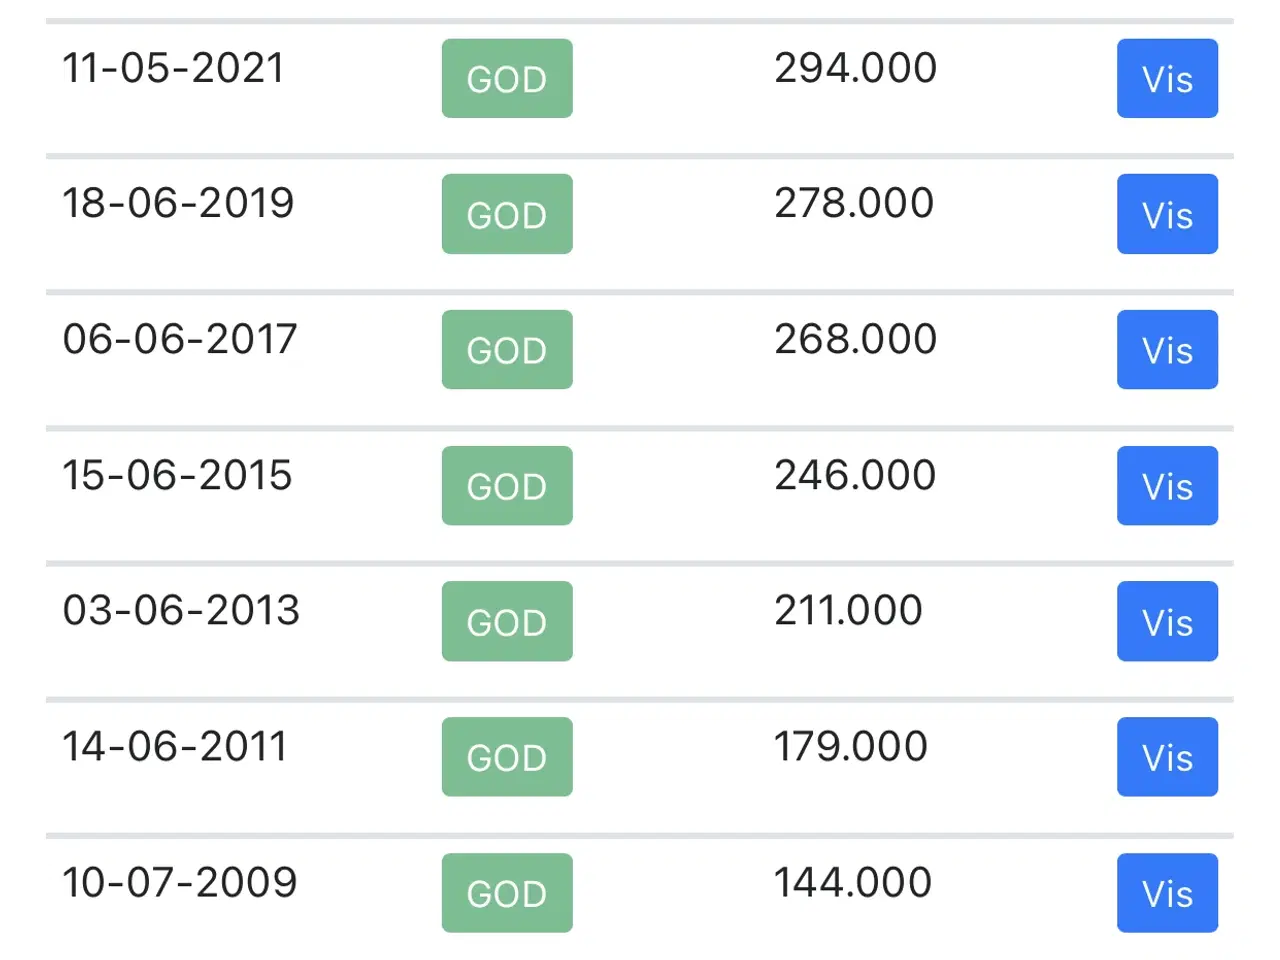
Task: Select the GOD label beside 14-06-2011
Action: [507, 757]
